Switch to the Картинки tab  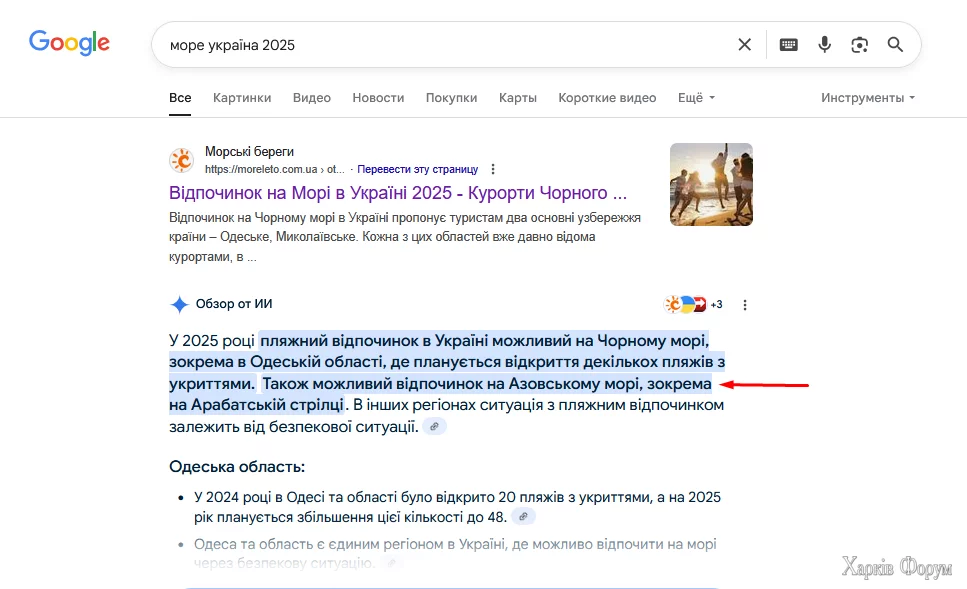pos(242,97)
